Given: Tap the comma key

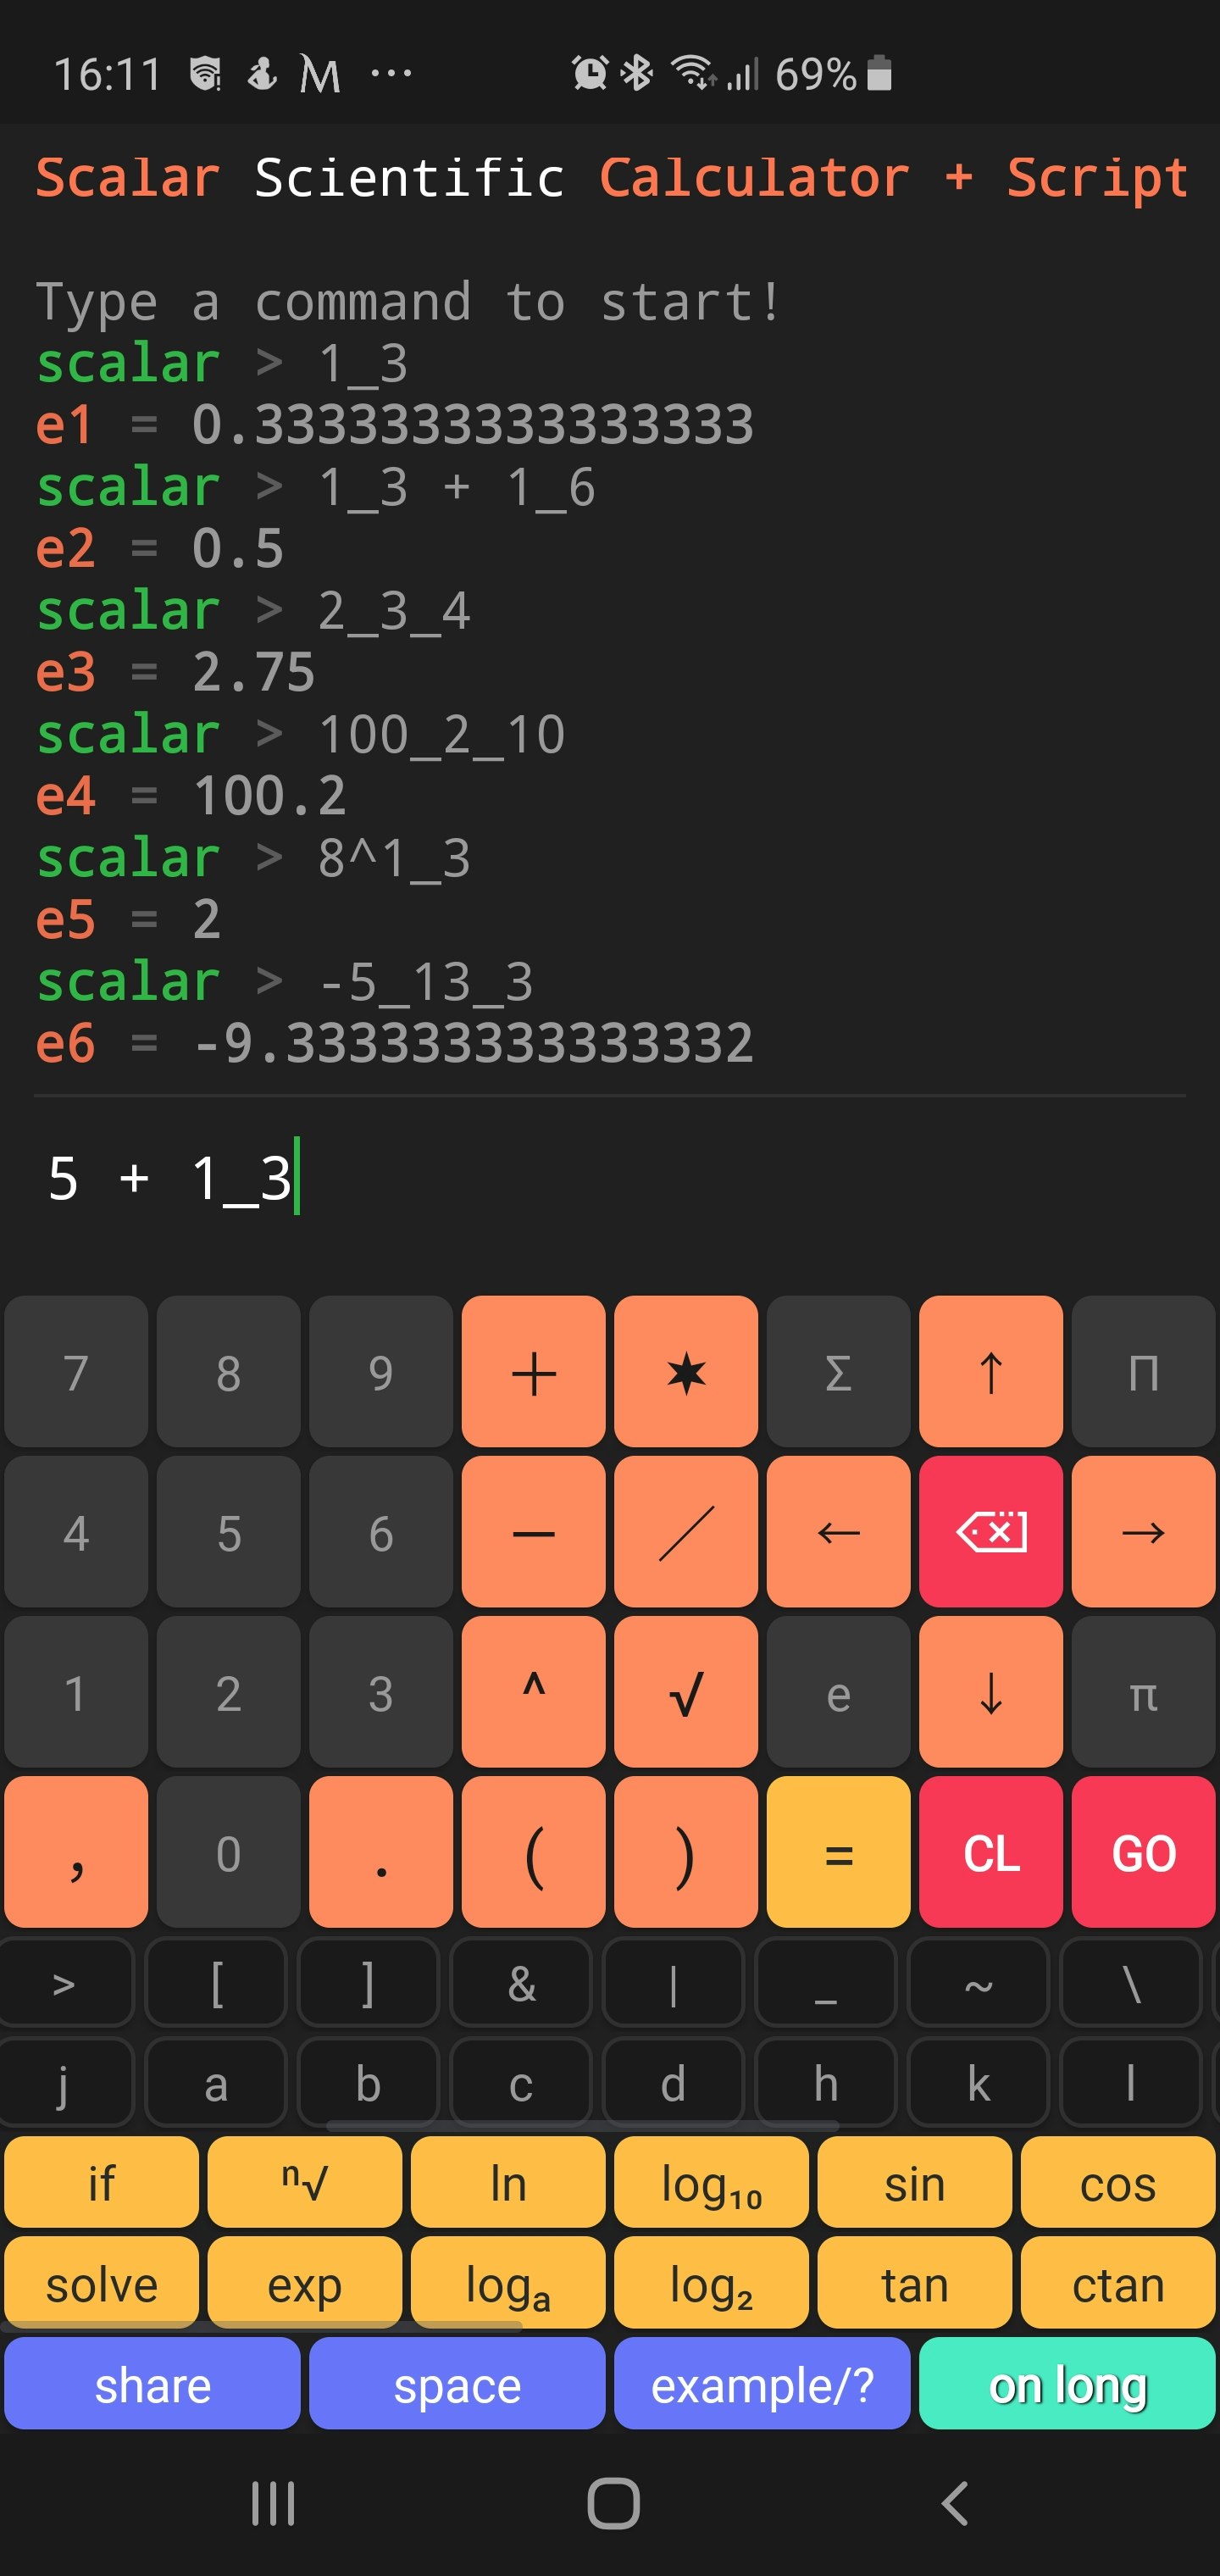Looking at the screenshot, I should [76, 1851].
